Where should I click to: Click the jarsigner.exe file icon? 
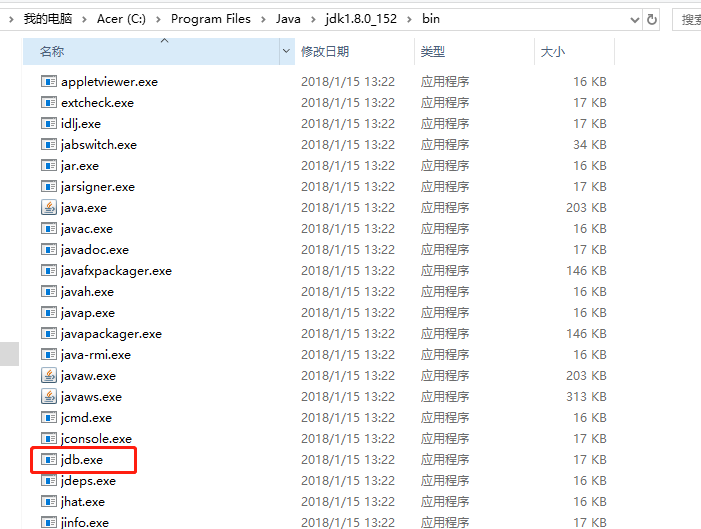49,186
